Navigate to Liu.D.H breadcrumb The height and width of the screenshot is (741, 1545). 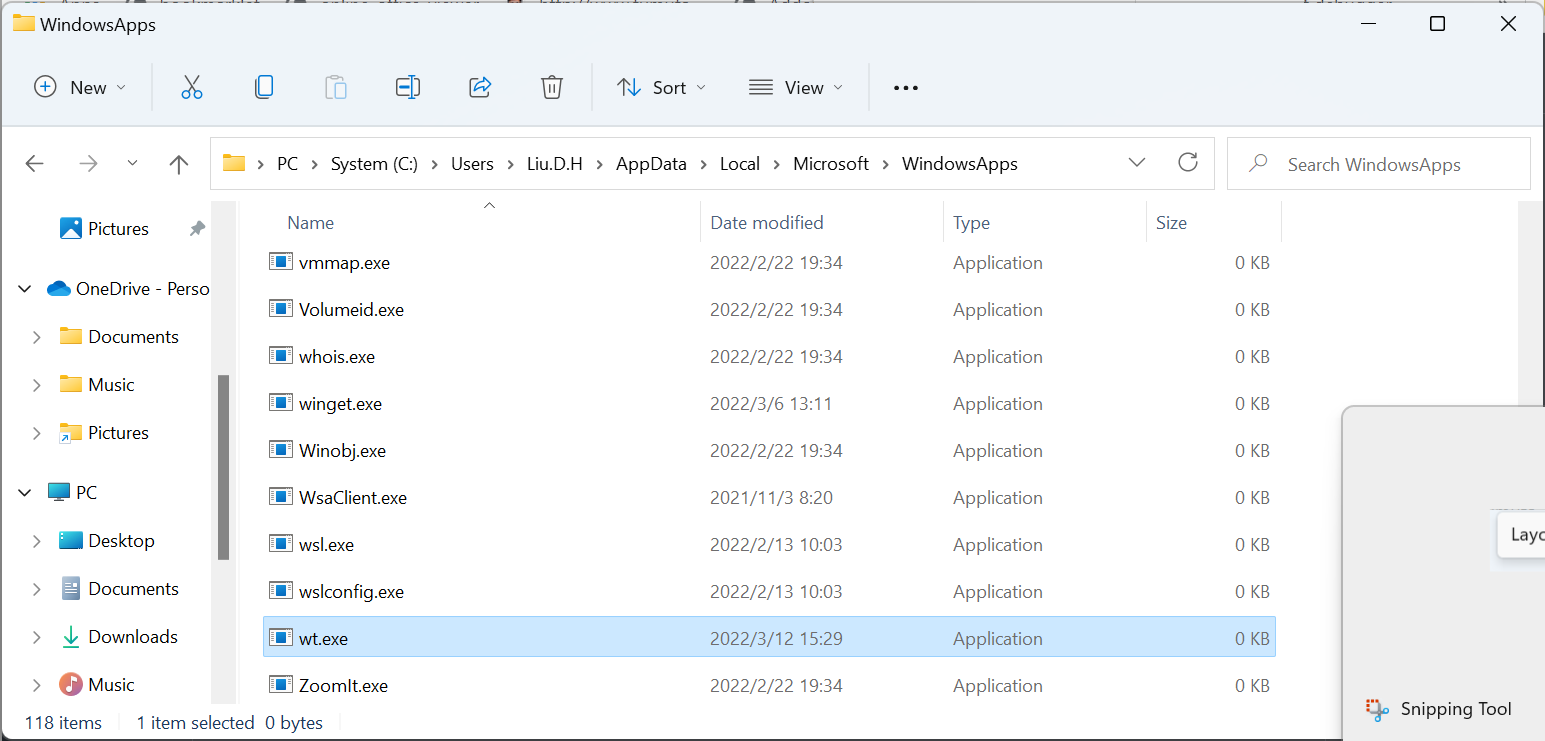(555, 164)
